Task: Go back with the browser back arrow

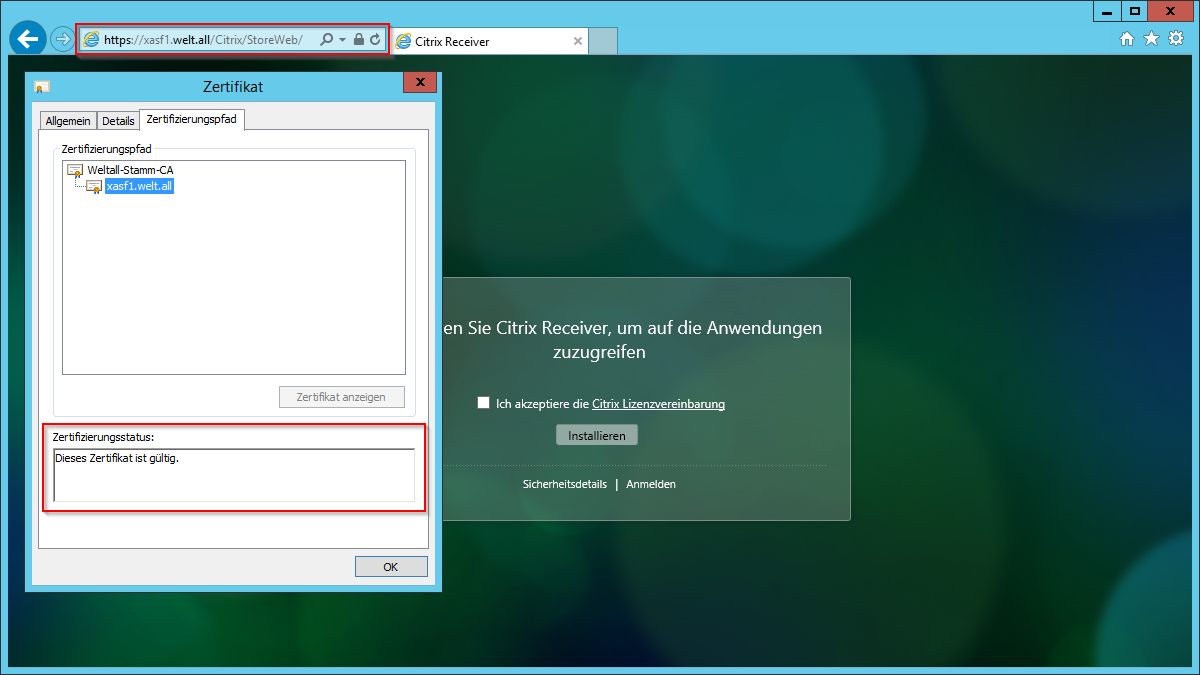Action: (x=27, y=39)
